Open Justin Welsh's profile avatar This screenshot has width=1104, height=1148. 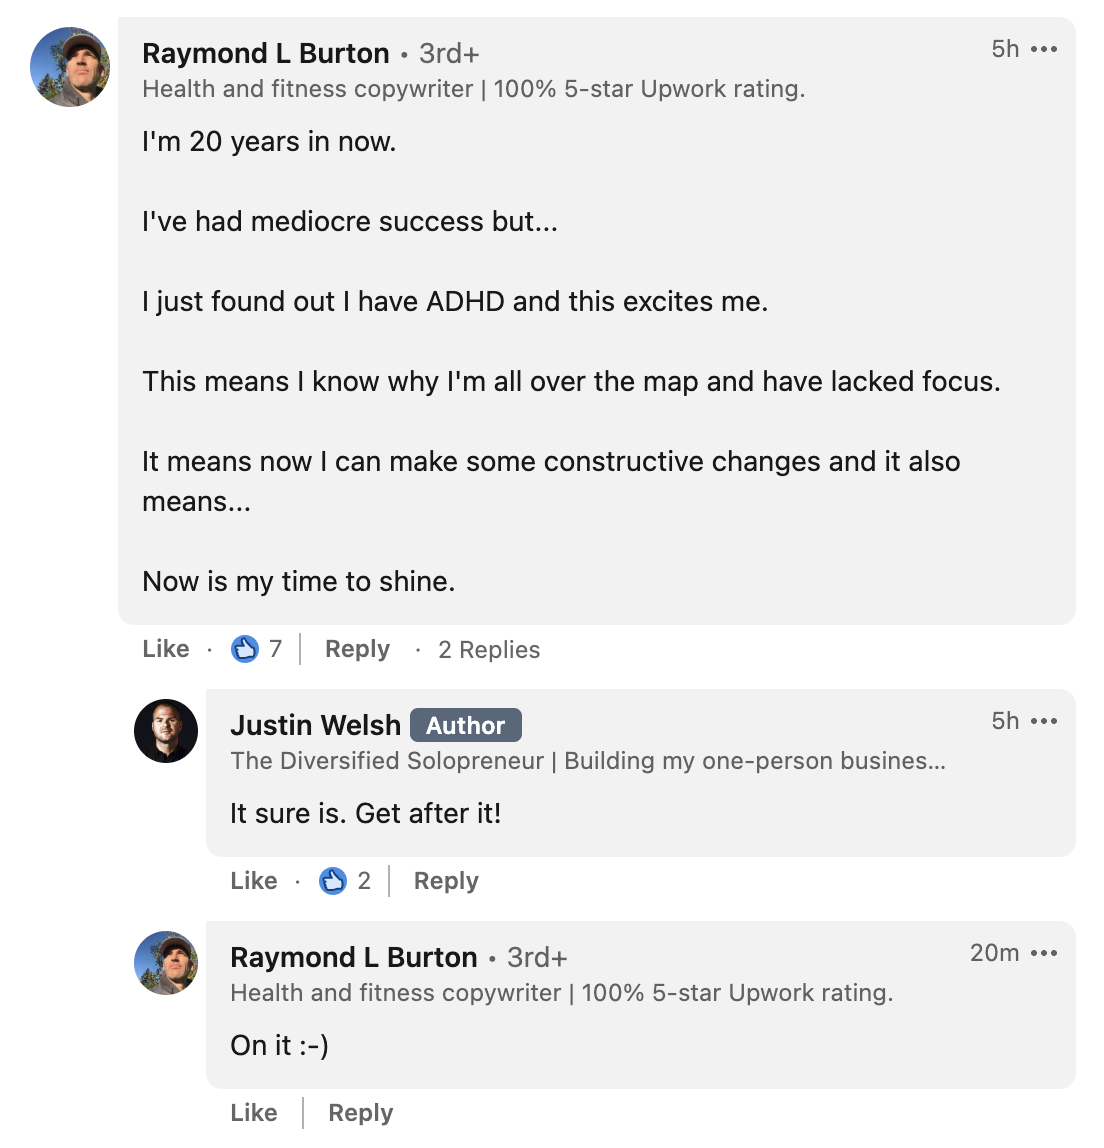166,731
